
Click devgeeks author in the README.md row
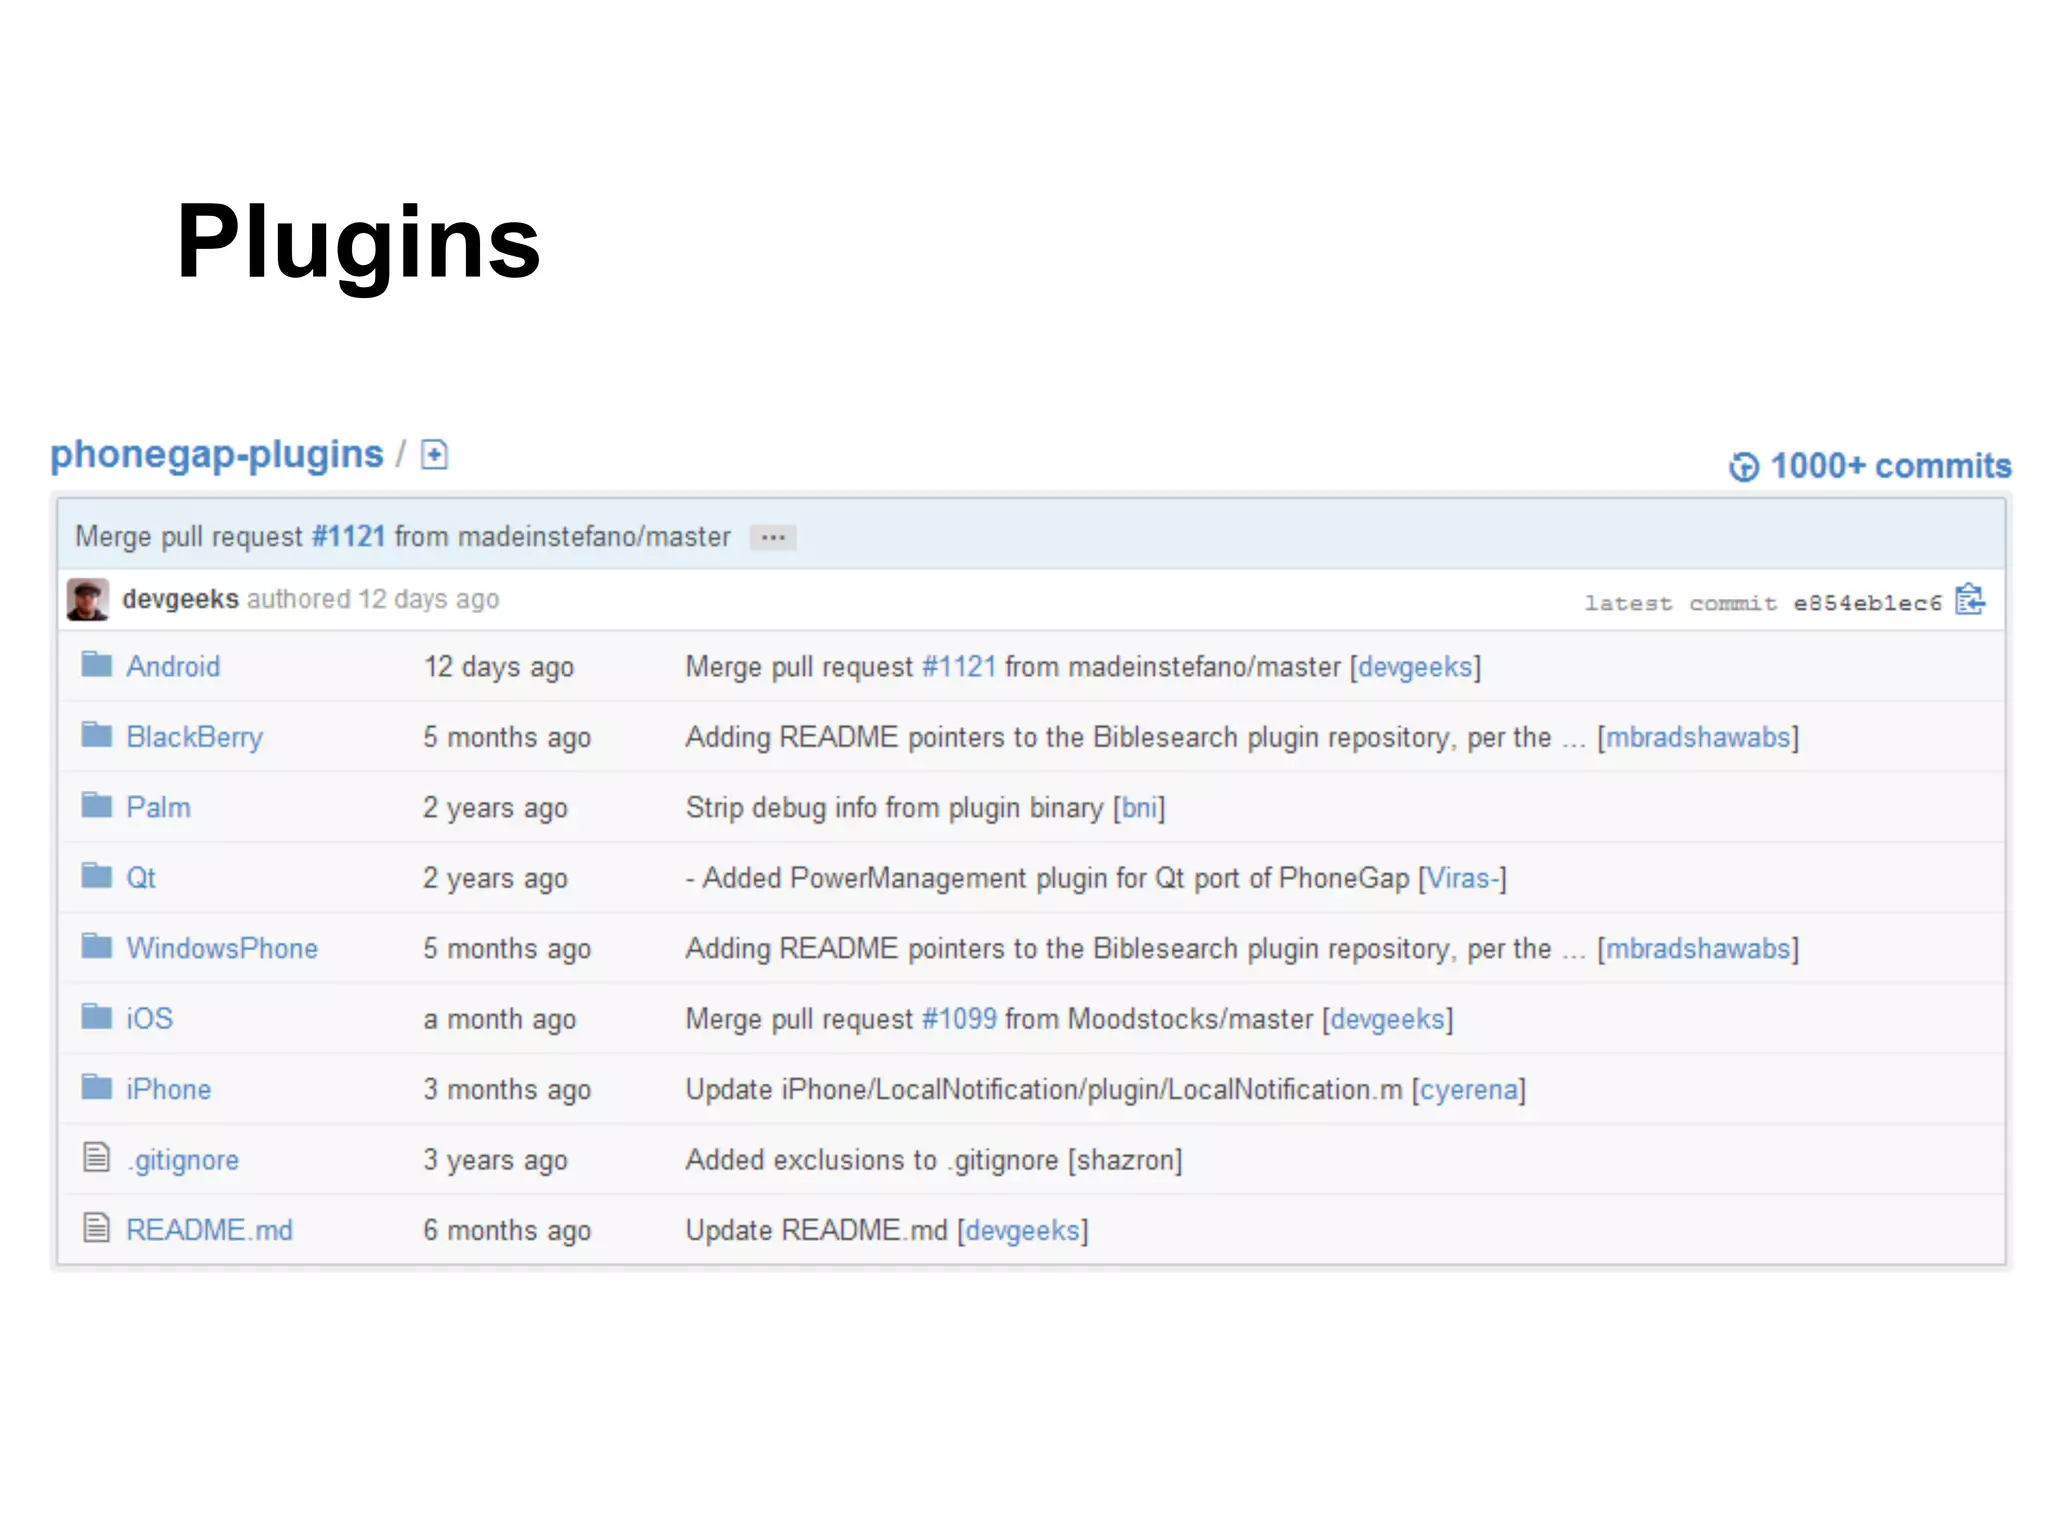click(x=1023, y=1231)
